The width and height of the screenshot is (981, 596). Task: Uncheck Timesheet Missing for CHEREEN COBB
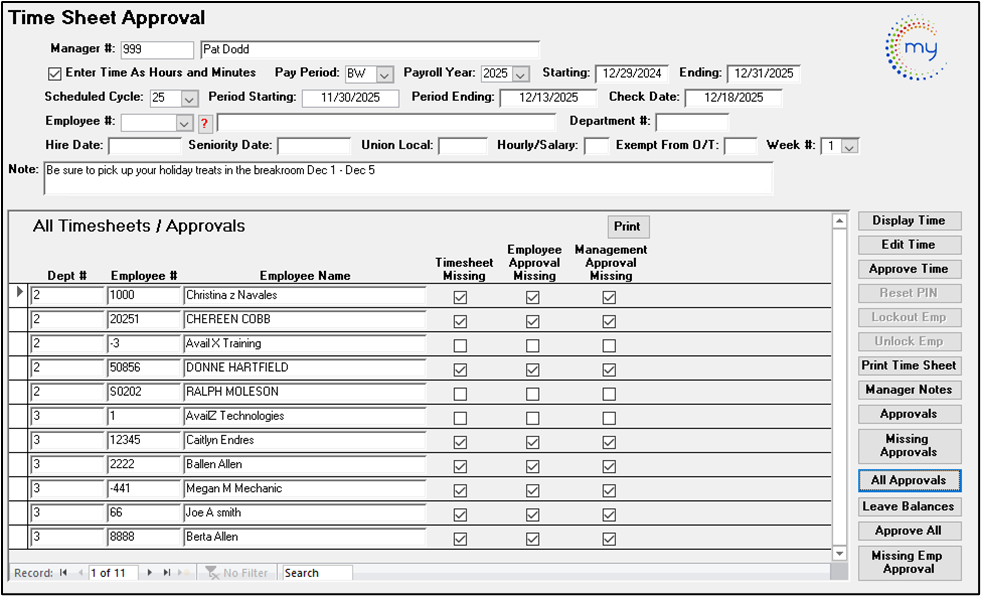tap(460, 321)
